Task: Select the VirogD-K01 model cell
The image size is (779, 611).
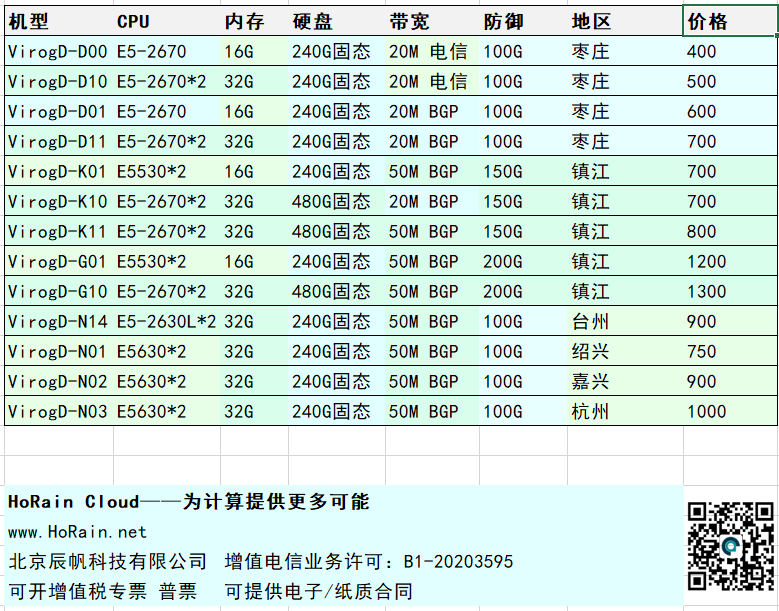Action: point(59,171)
